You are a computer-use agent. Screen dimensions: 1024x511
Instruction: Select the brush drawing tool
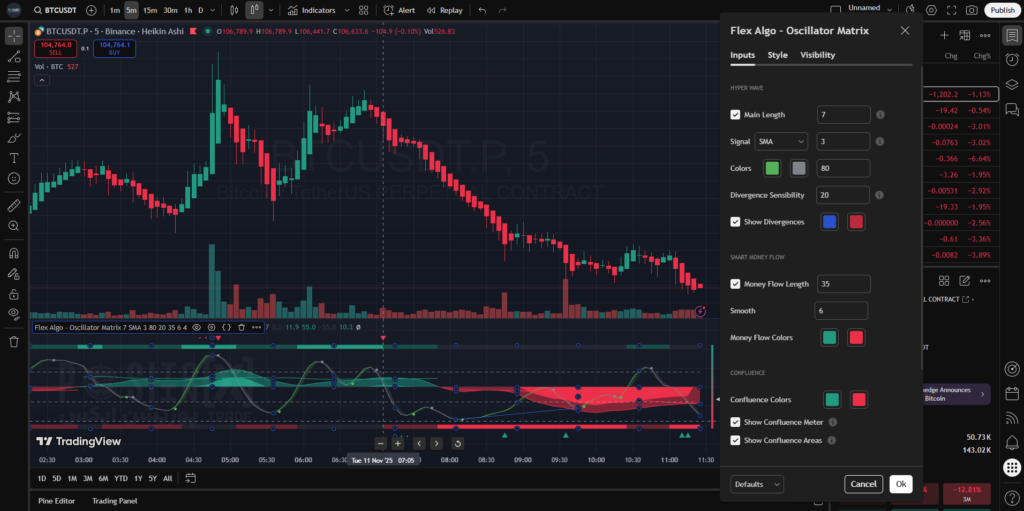point(14,138)
